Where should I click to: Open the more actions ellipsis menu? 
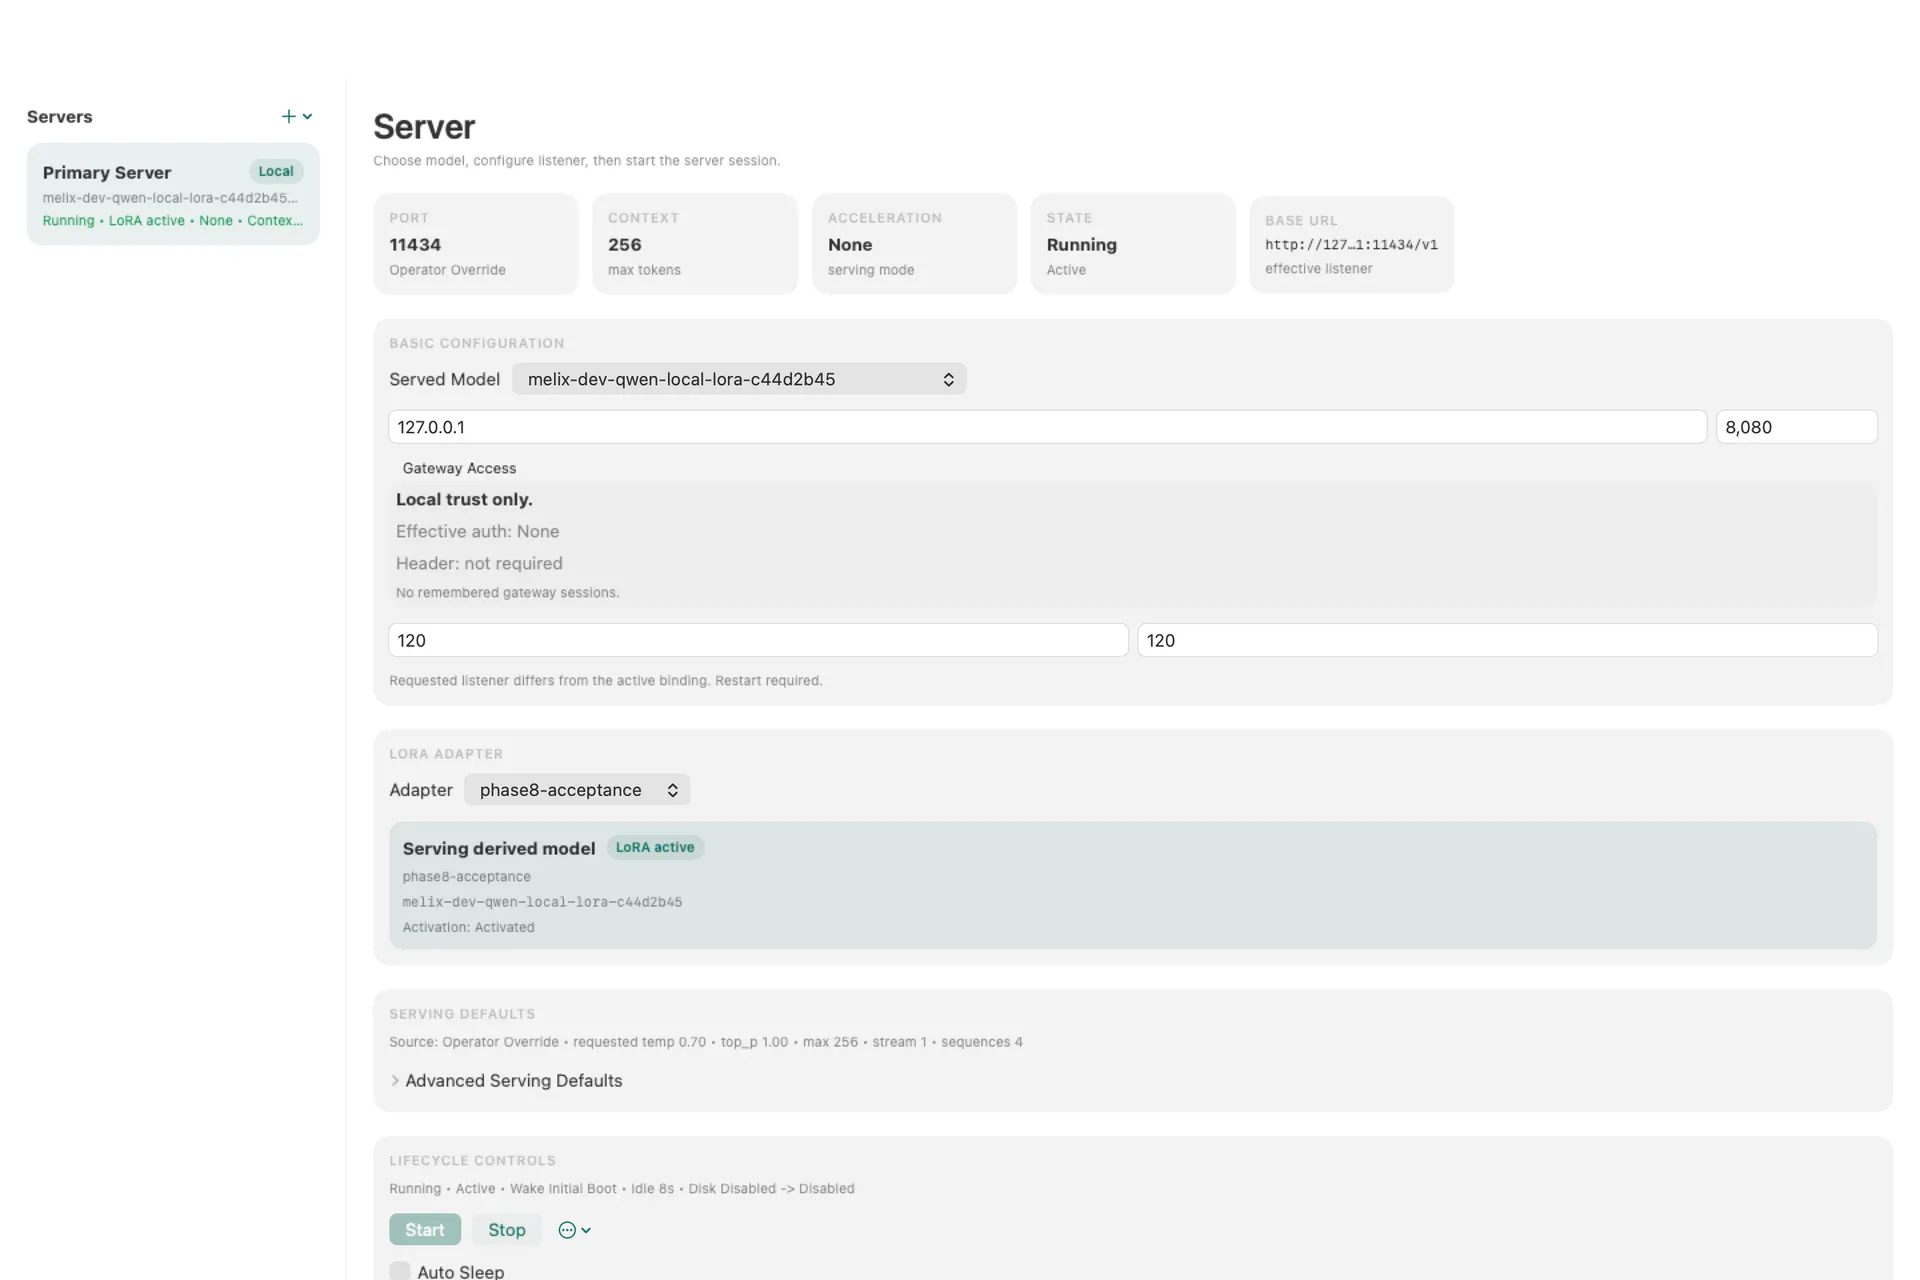[x=567, y=1230]
